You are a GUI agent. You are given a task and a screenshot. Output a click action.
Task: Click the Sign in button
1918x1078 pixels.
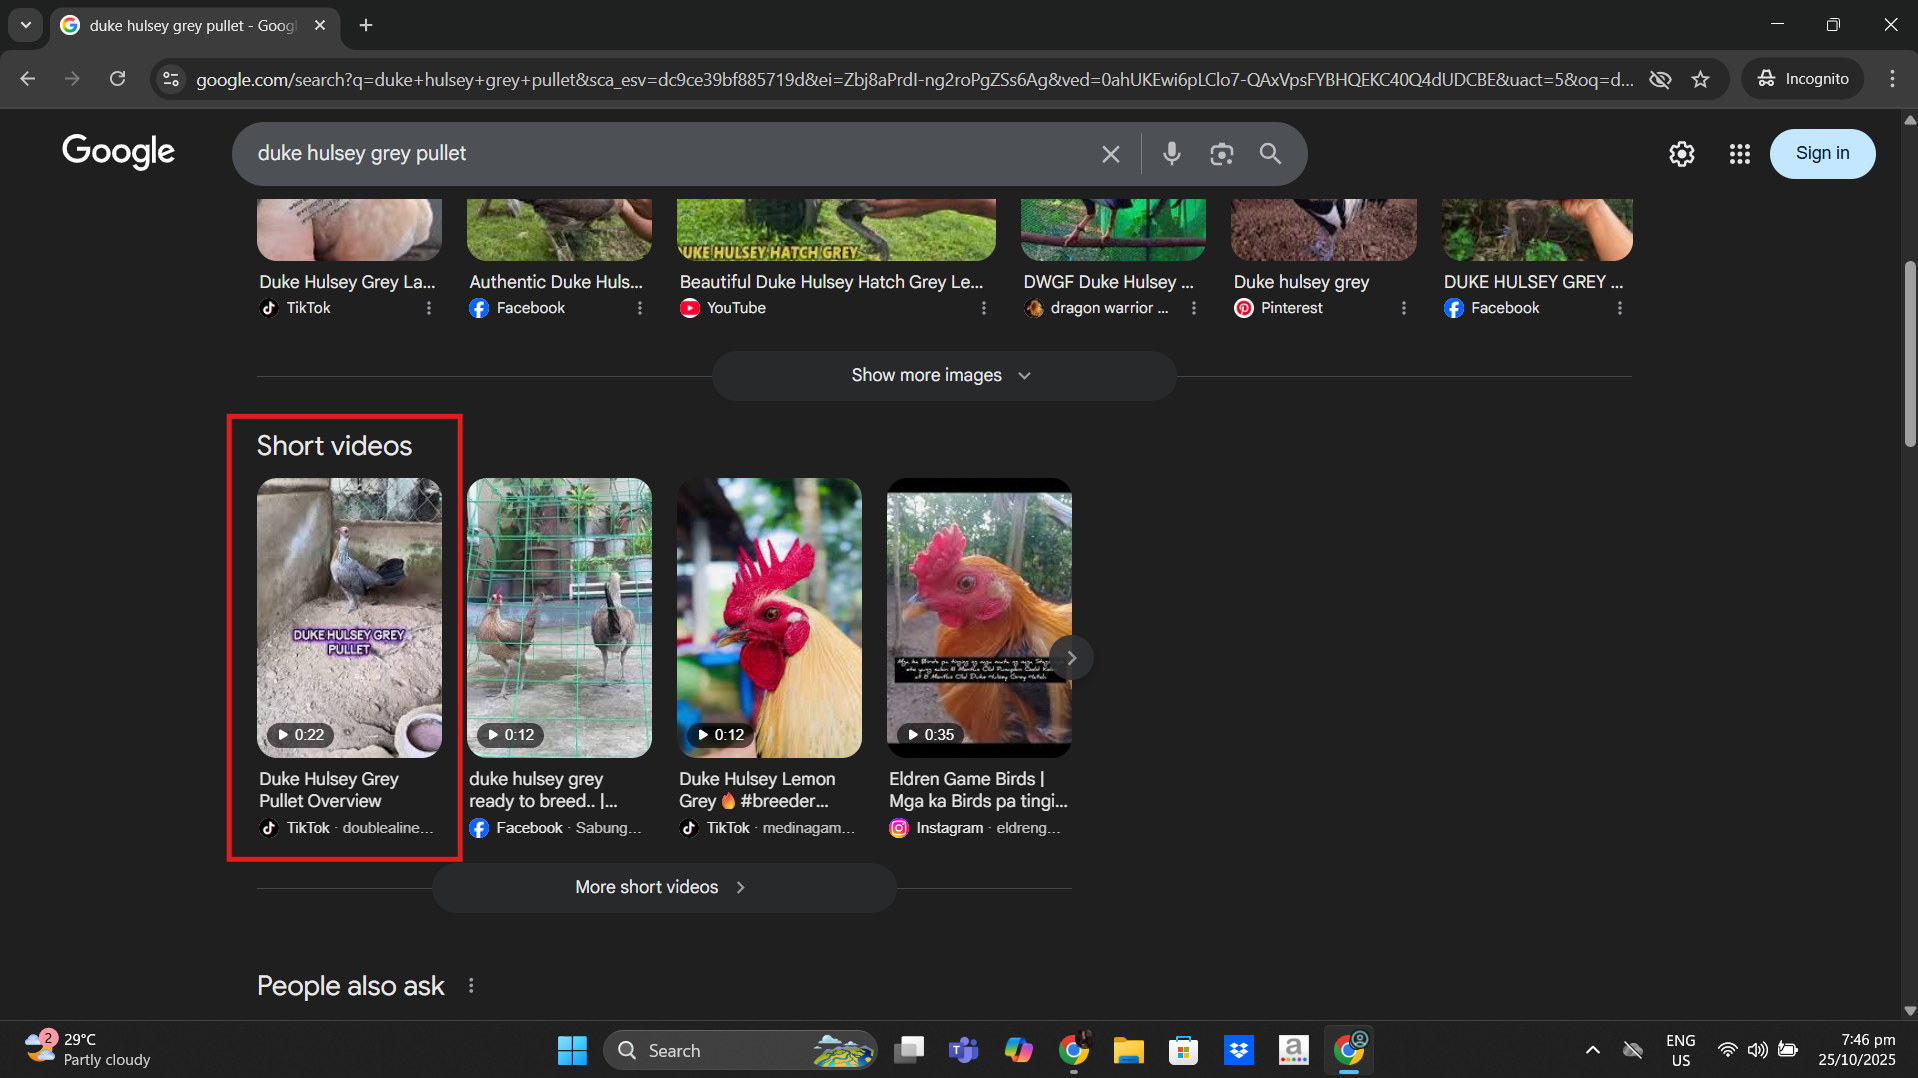point(1821,154)
